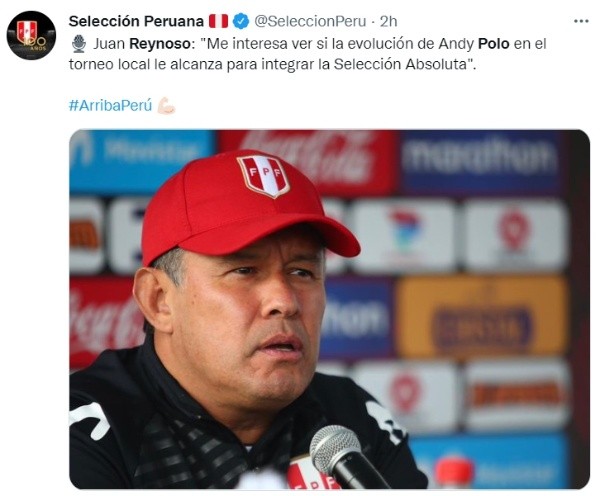
Task: Click the flexed bicep emoji
Action: click(x=166, y=105)
